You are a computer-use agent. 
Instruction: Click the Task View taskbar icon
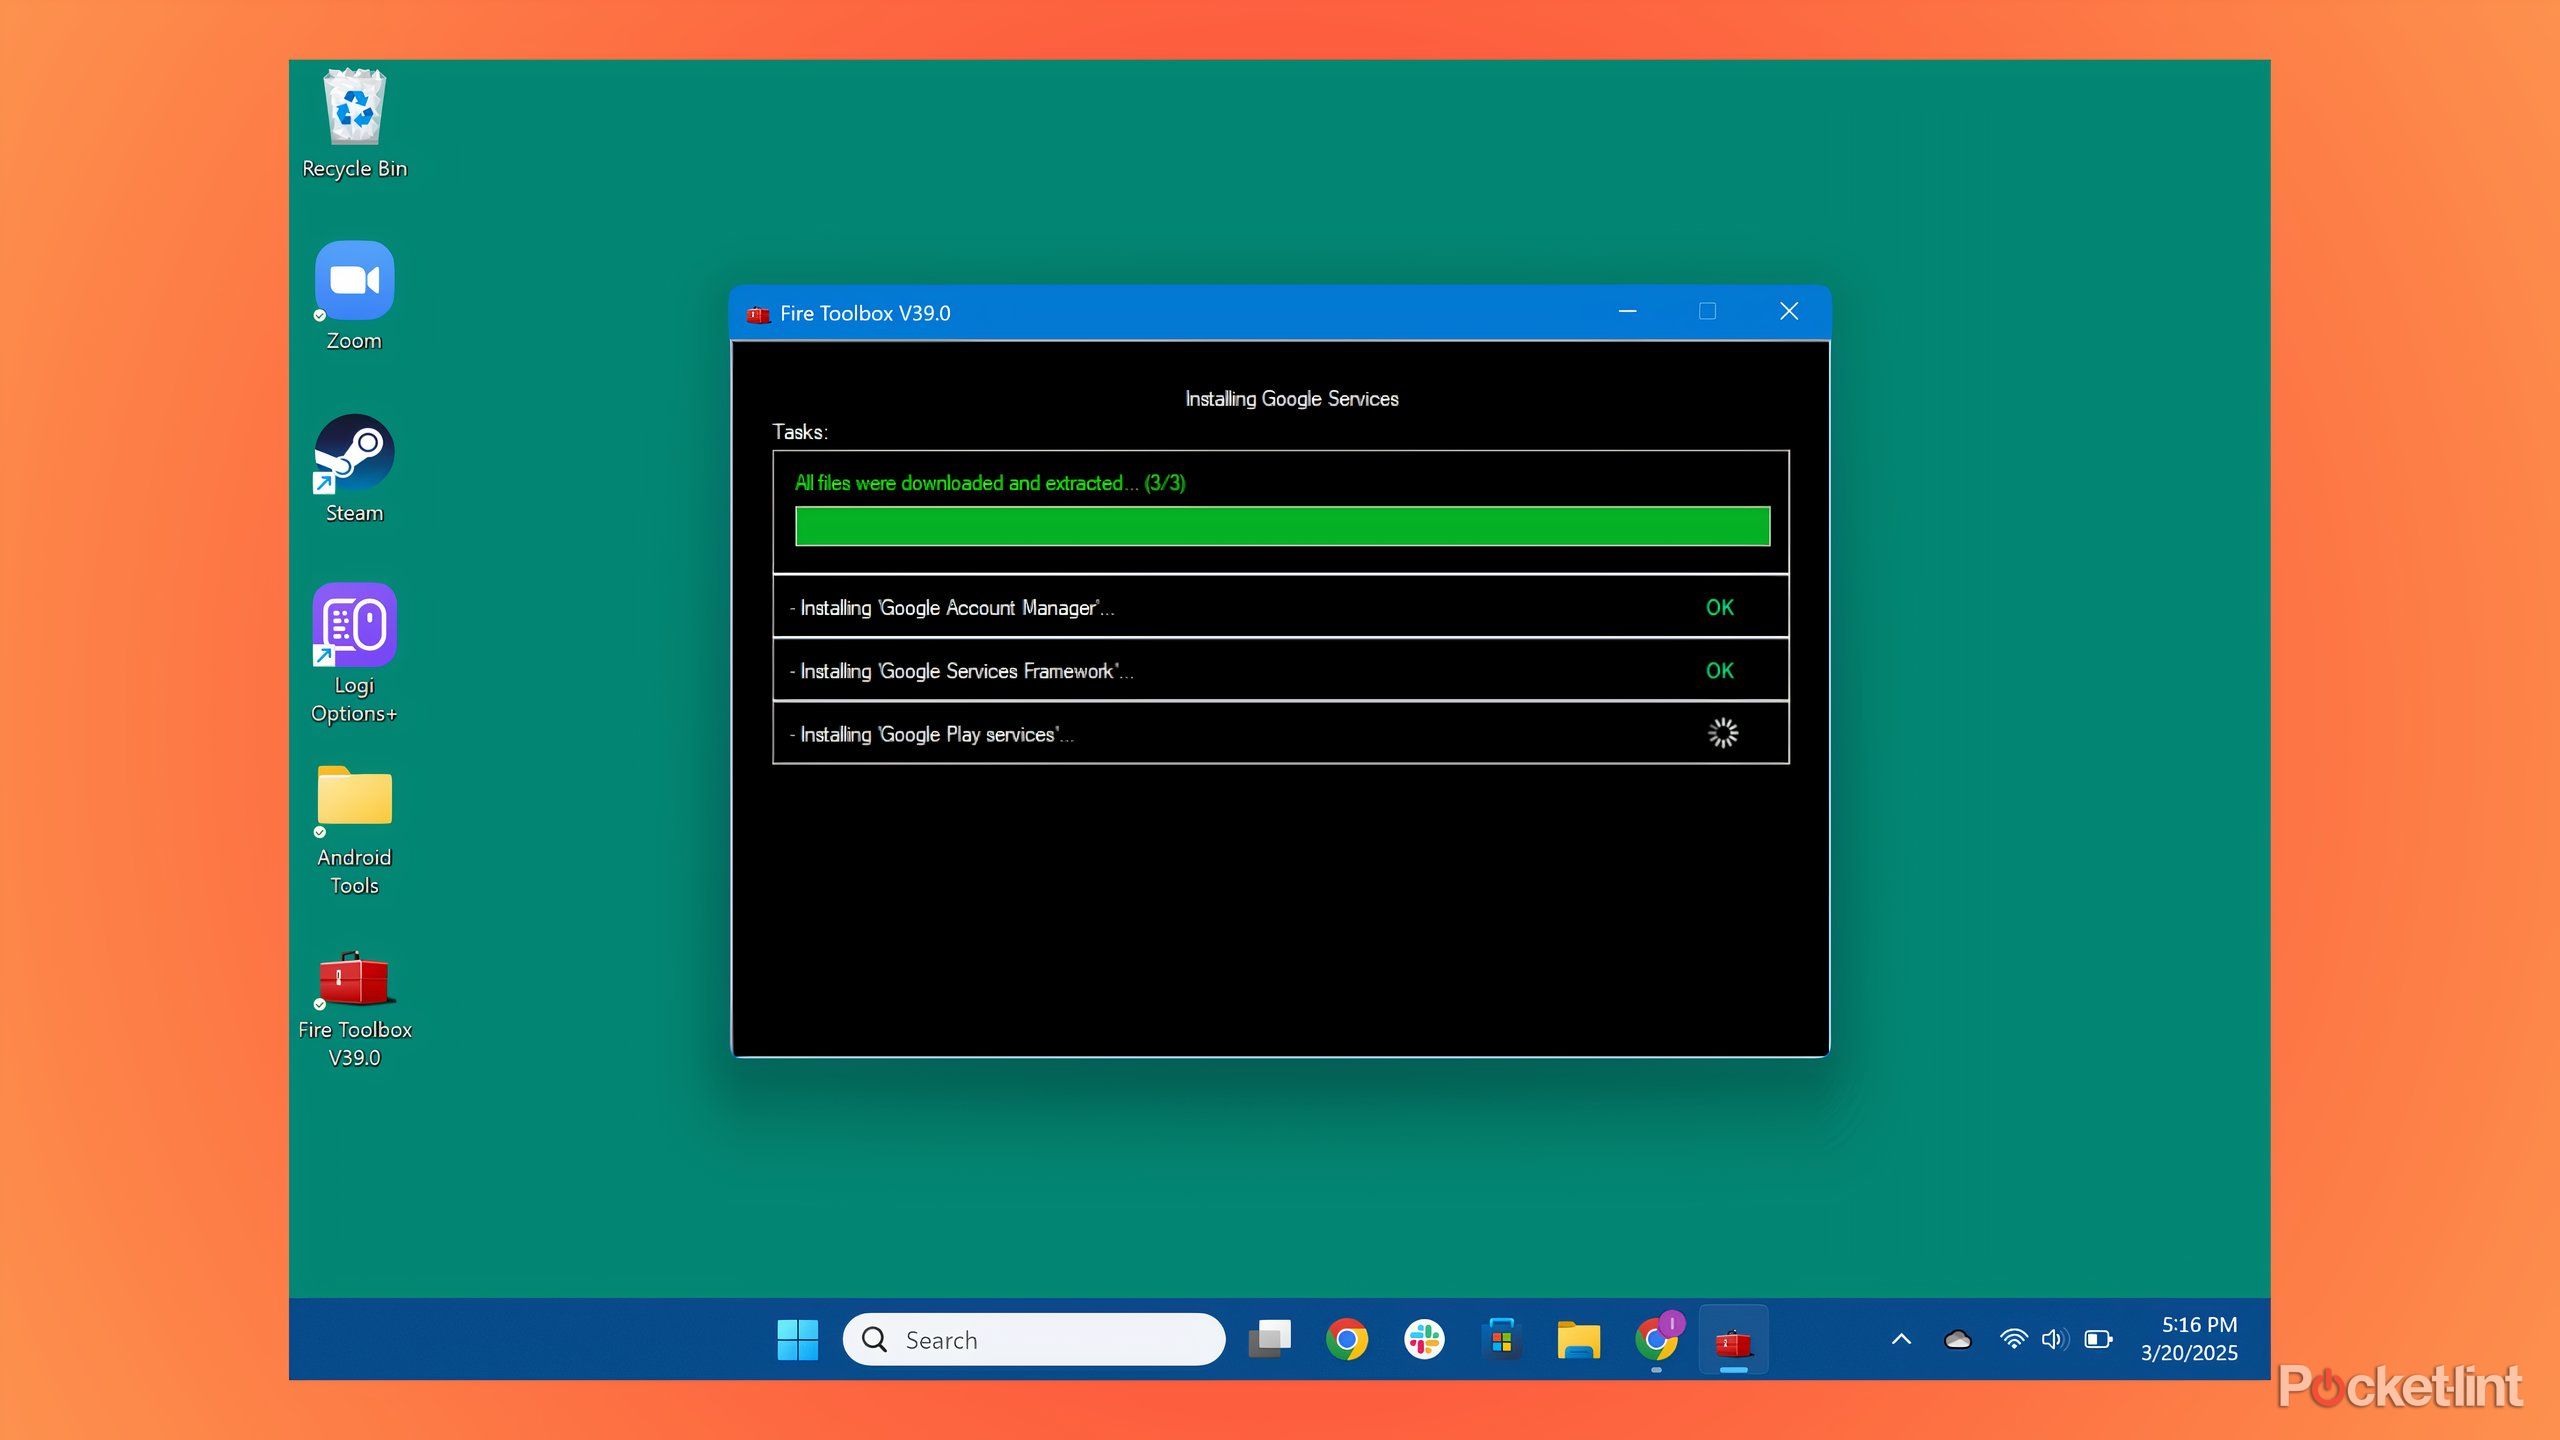tap(1269, 1339)
